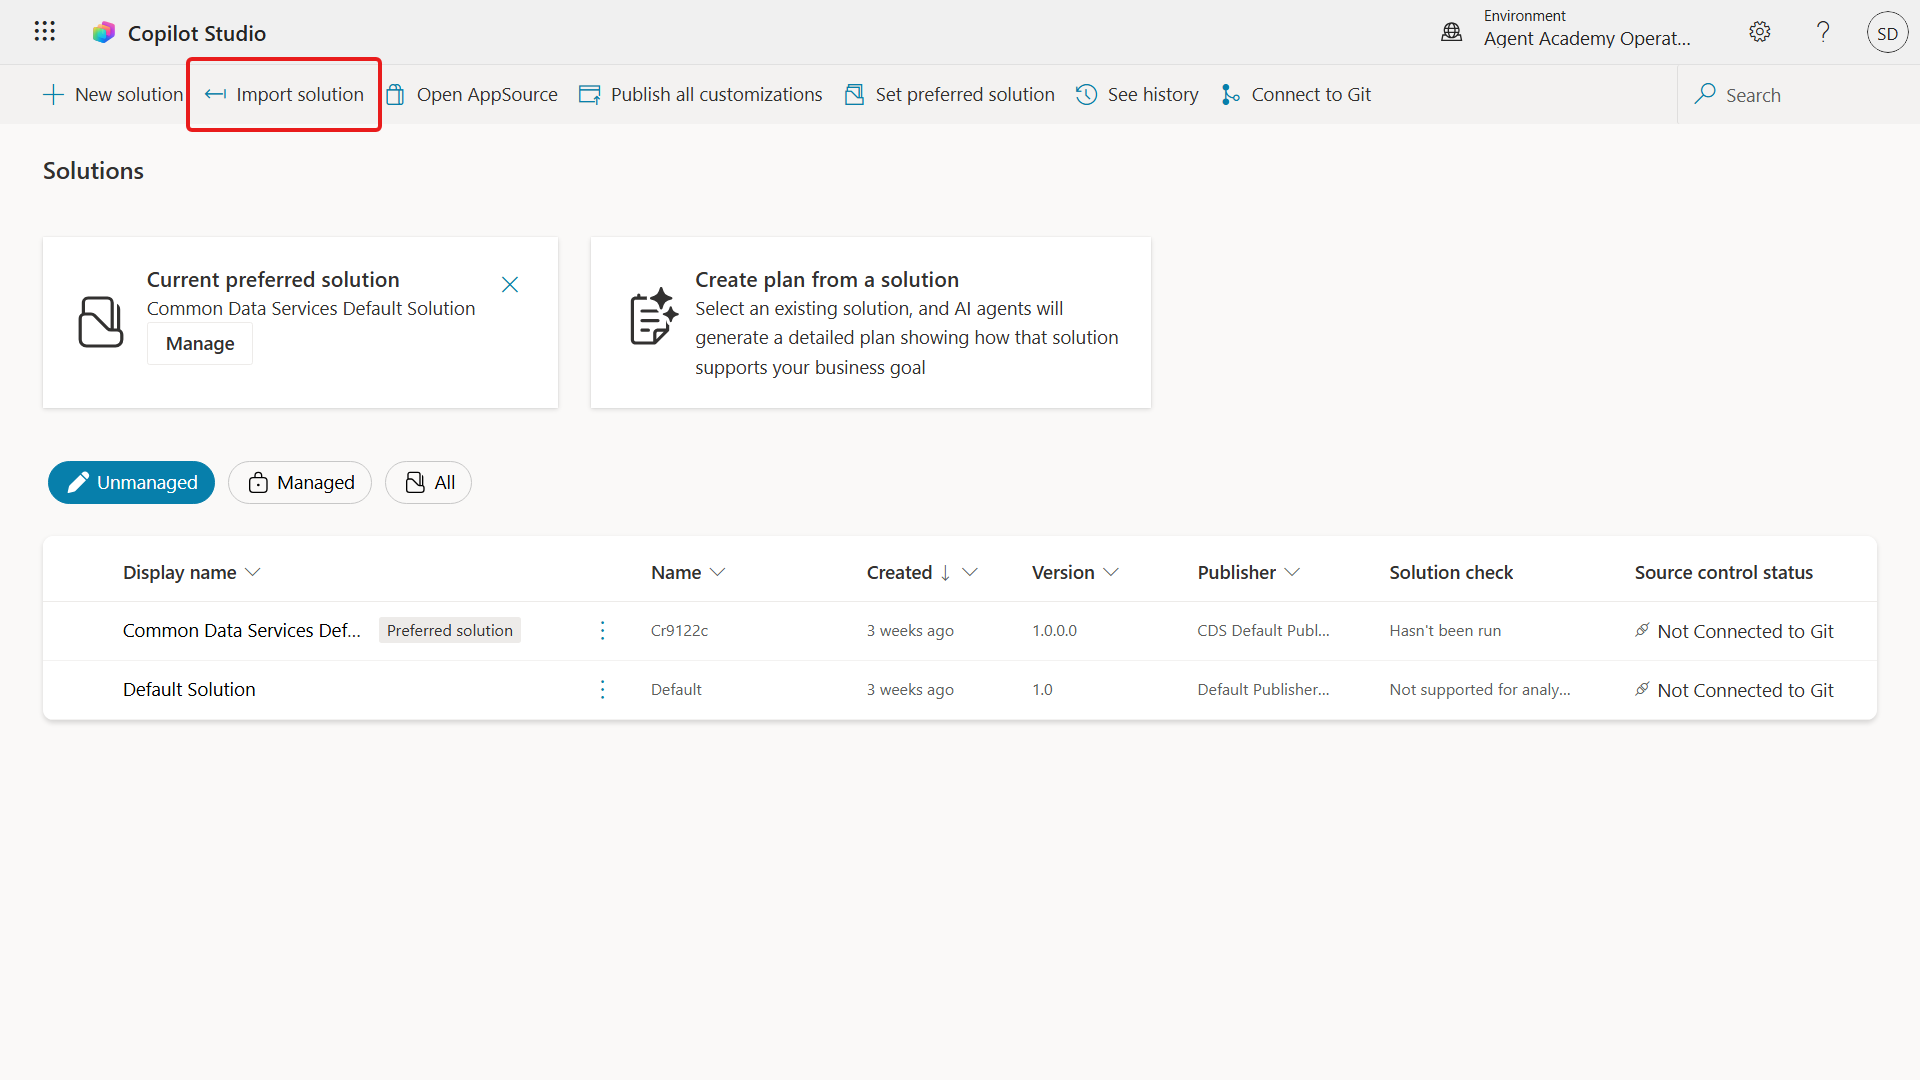Image resolution: width=1920 pixels, height=1080 pixels.
Task: Click Publish all customizations
Action: point(701,94)
